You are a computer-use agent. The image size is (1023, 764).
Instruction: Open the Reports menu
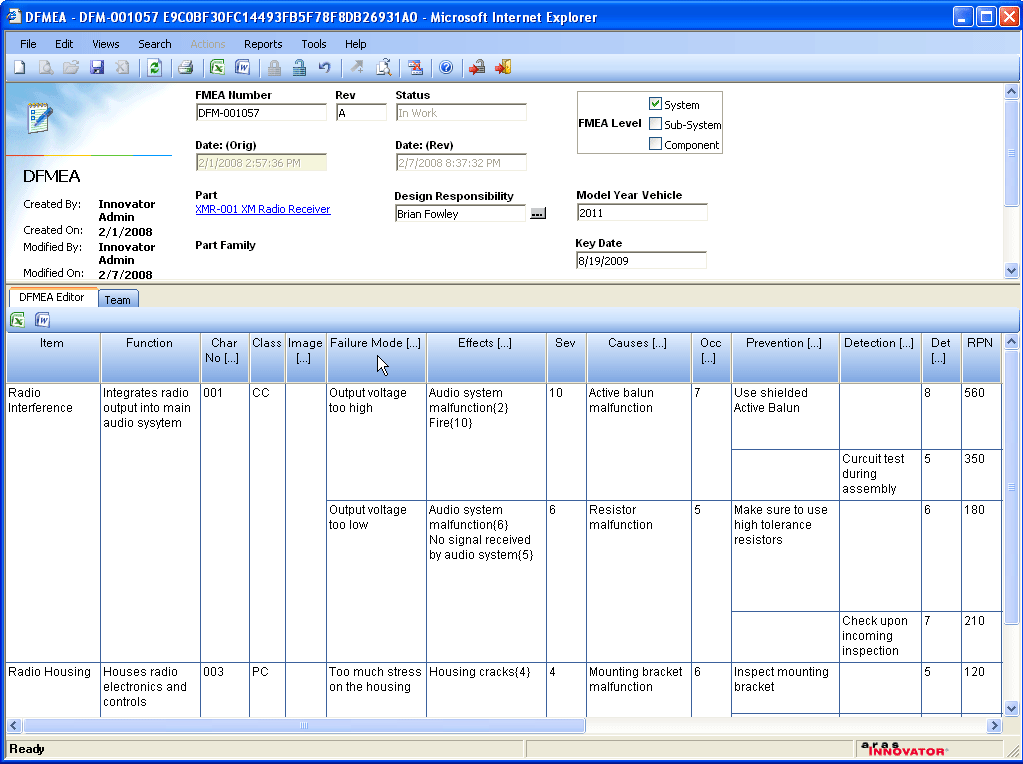coord(263,44)
